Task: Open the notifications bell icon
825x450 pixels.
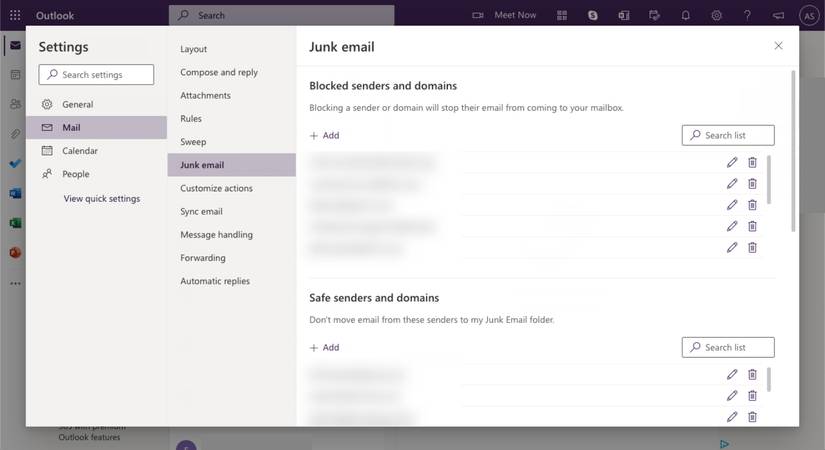Action: [x=686, y=15]
